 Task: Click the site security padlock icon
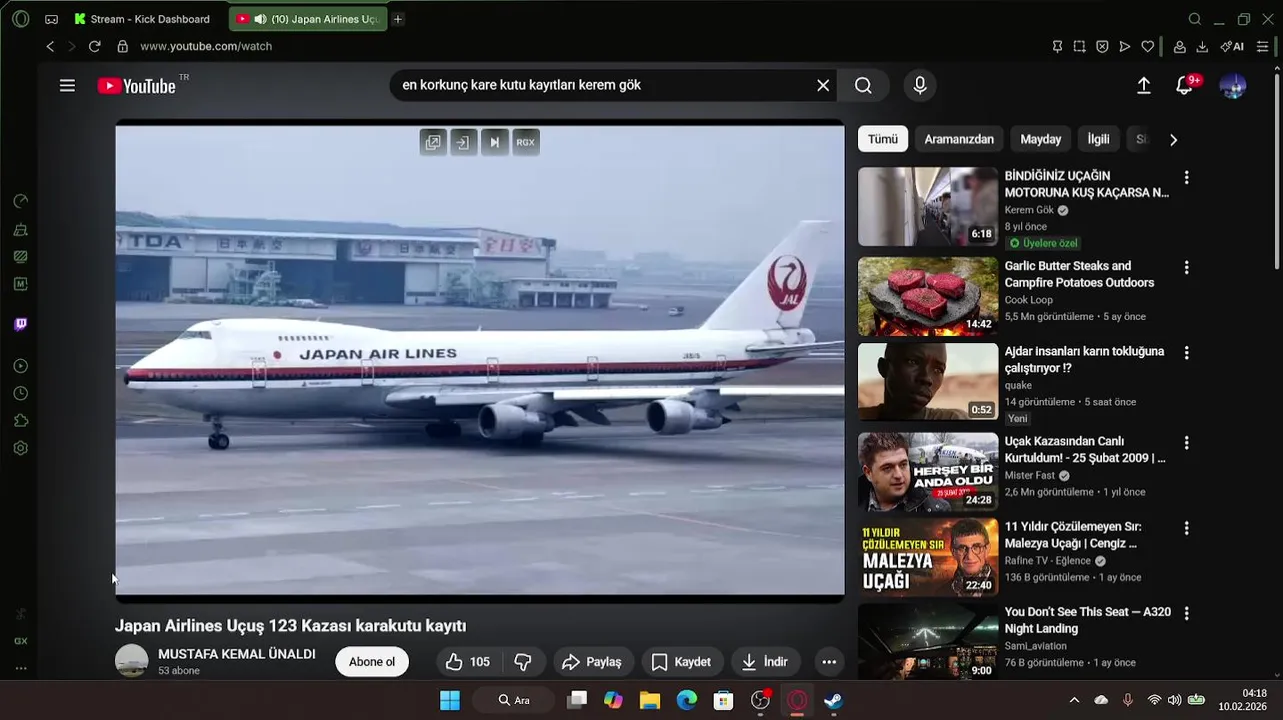pyautogui.click(x=123, y=46)
